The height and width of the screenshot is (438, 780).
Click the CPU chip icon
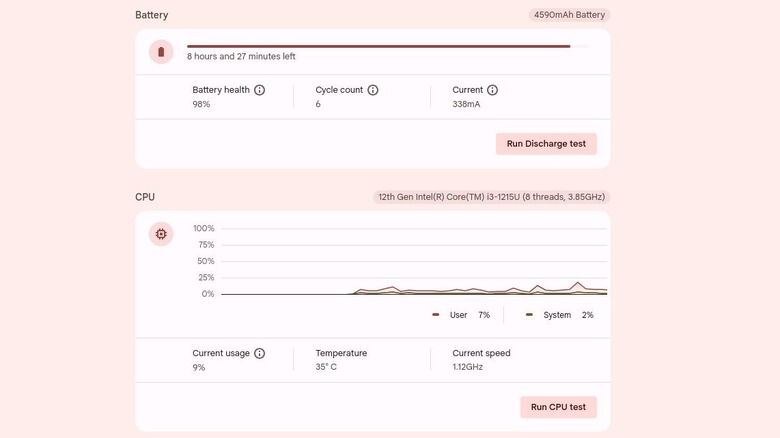[x=161, y=234]
